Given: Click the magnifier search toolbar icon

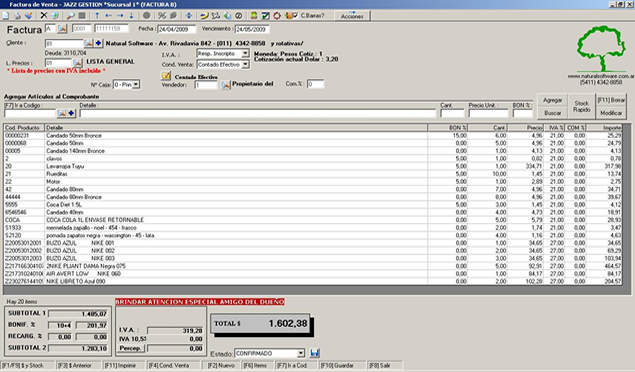Looking at the screenshot, I should (70, 15).
